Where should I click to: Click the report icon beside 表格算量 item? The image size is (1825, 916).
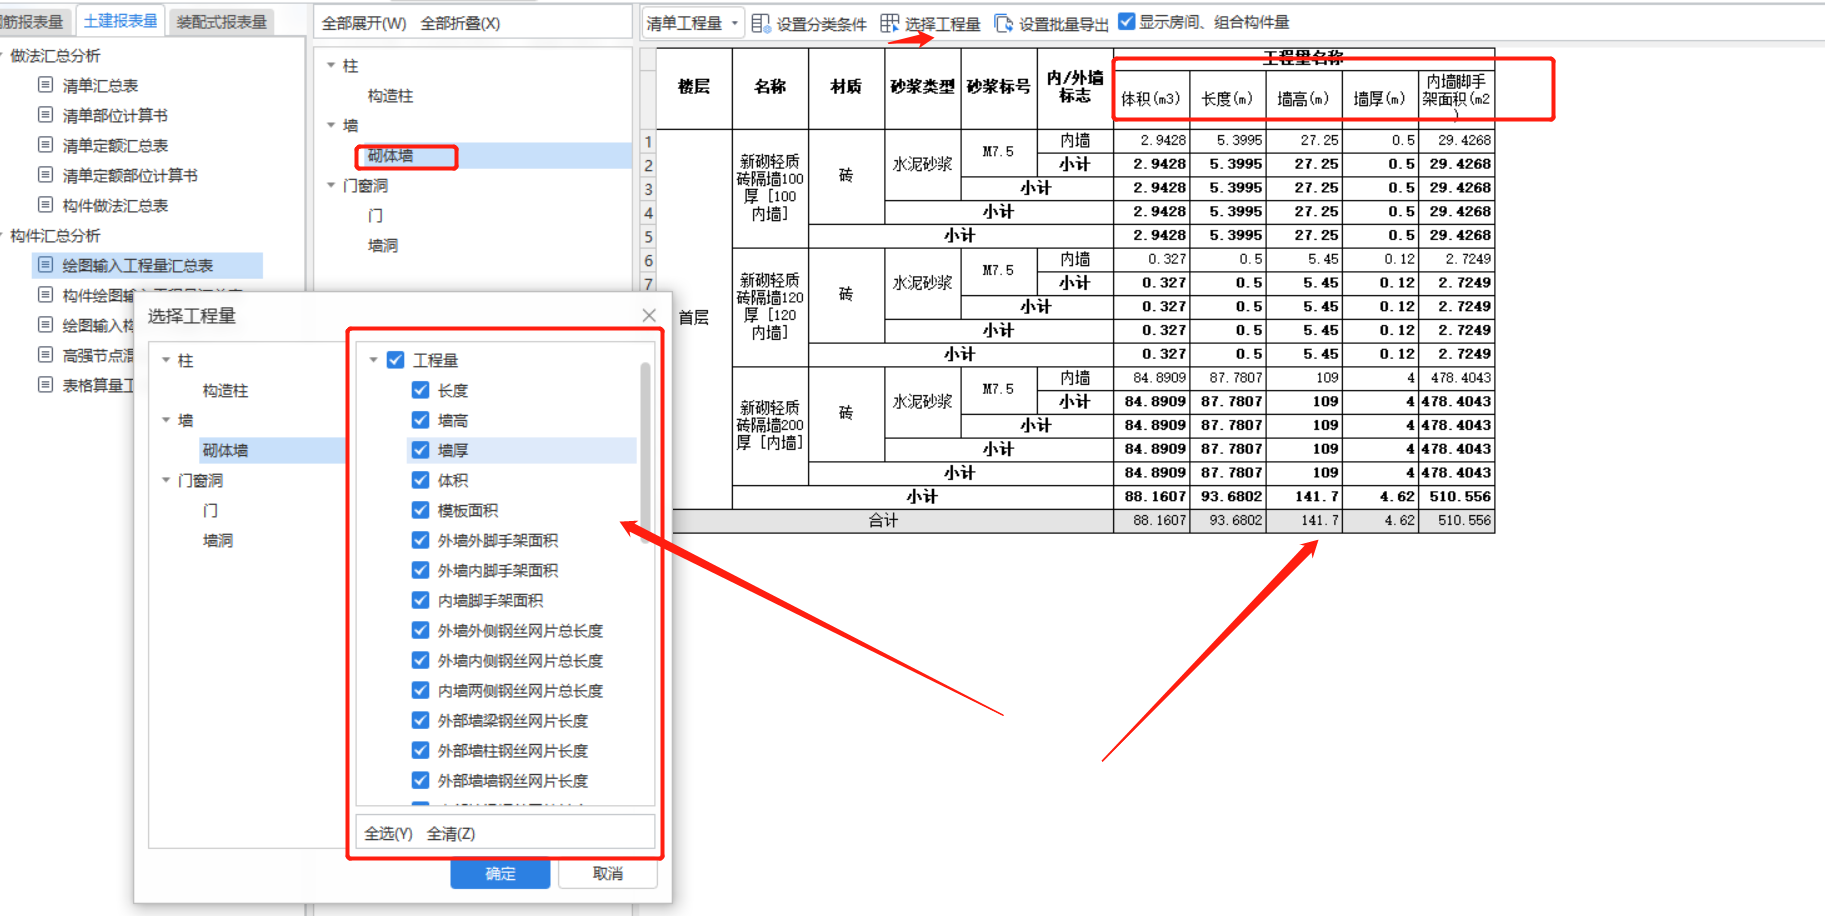coord(45,385)
